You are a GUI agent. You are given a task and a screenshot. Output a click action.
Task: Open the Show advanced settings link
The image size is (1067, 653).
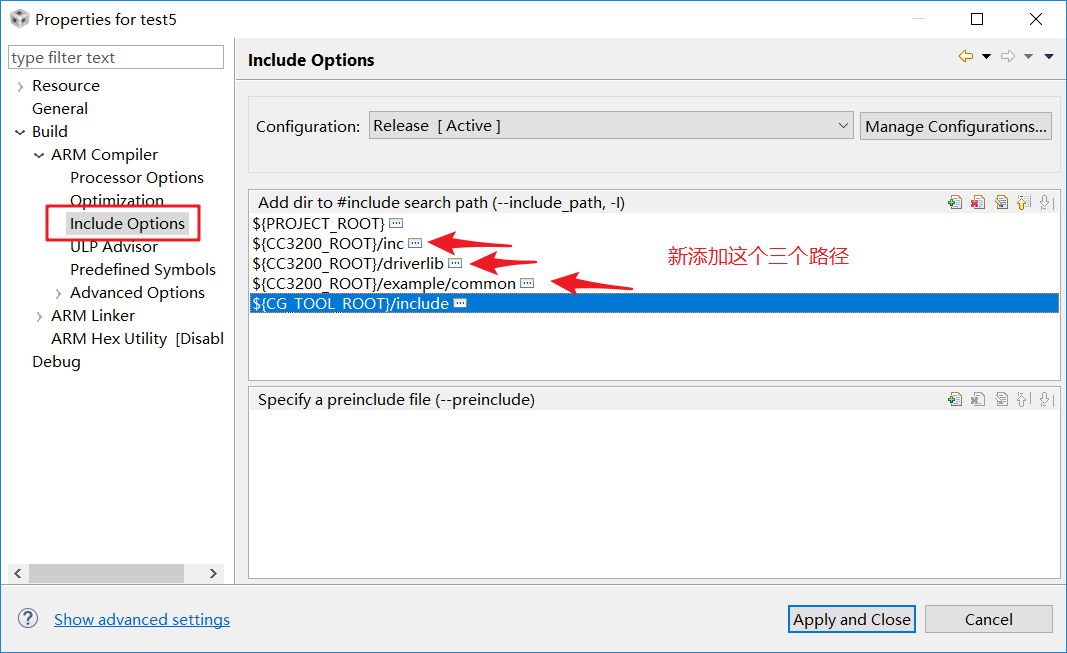click(x=142, y=620)
